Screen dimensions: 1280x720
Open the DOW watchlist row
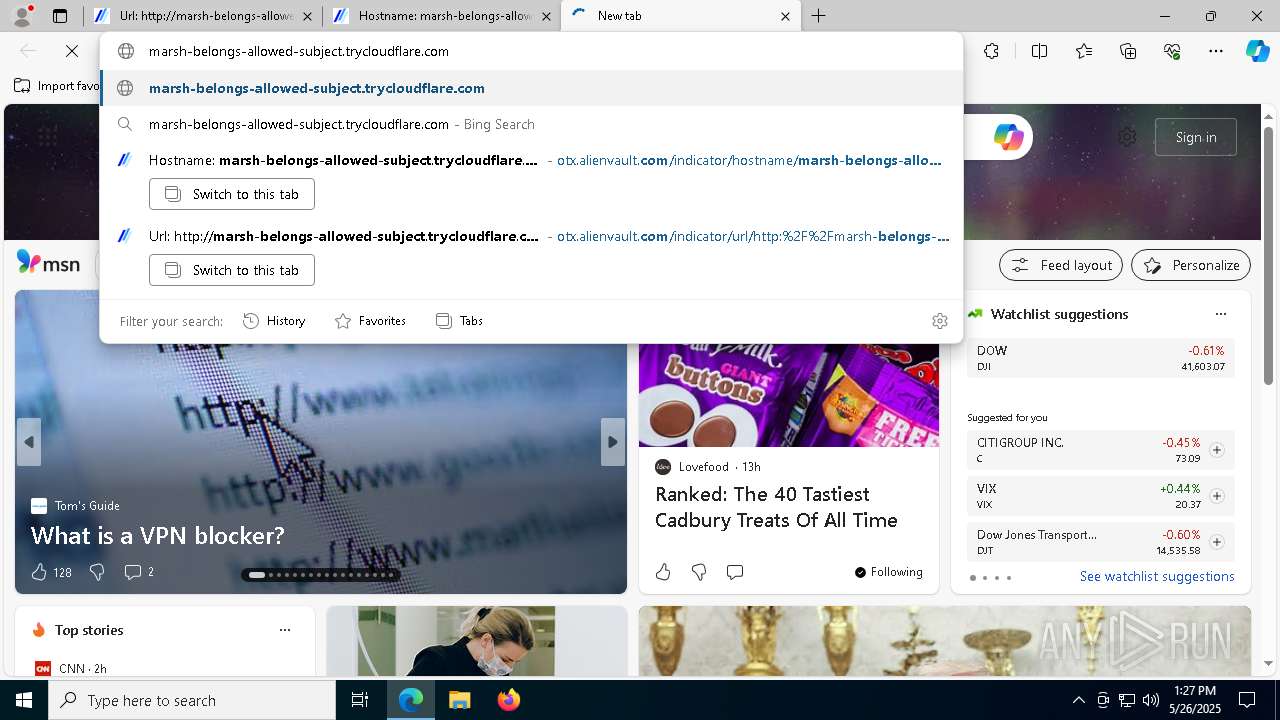point(1100,358)
